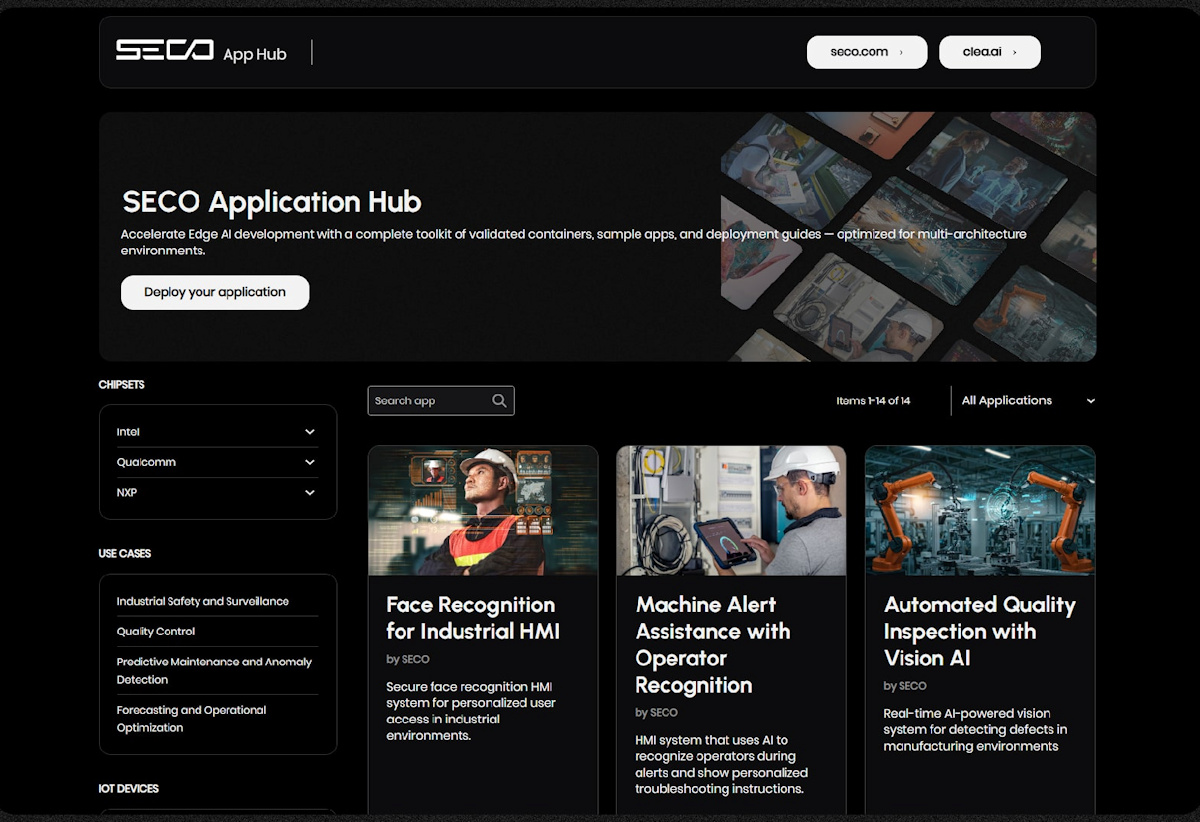The height and width of the screenshot is (822, 1200).
Task: Click Deploy your application button
Action: (215, 292)
